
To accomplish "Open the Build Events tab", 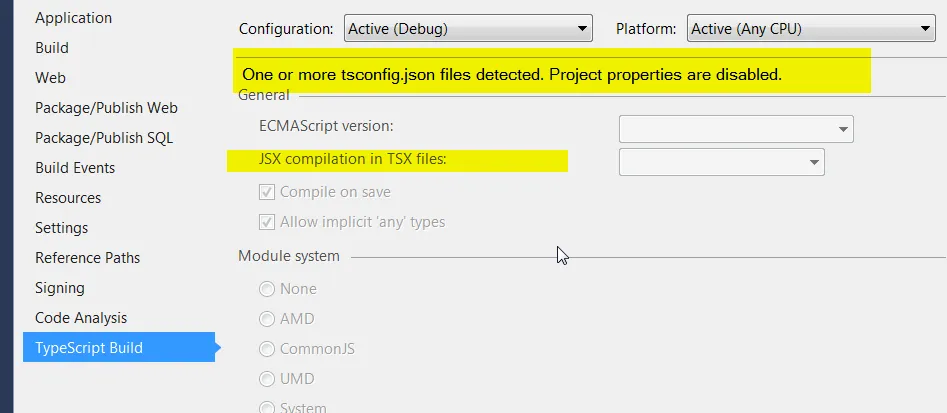I will (75, 168).
